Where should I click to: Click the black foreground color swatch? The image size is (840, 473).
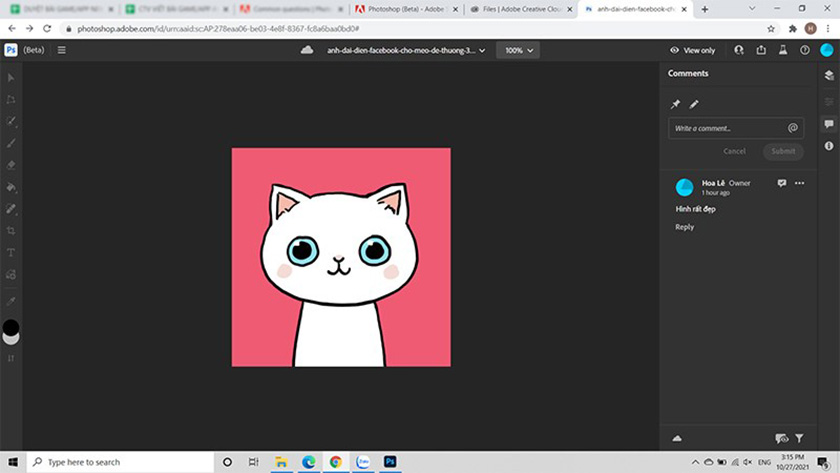[11, 327]
